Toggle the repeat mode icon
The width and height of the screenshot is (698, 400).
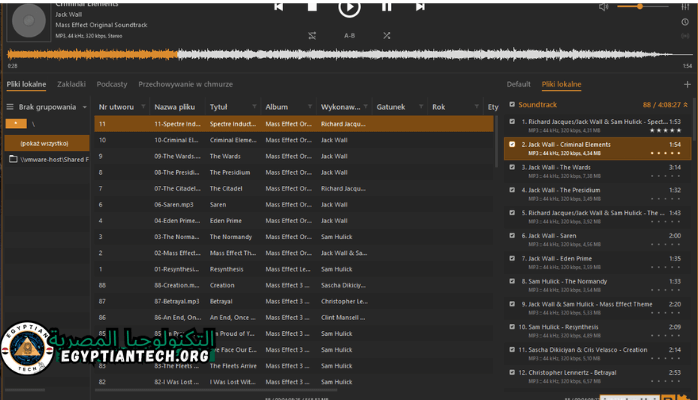[x=313, y=35]
